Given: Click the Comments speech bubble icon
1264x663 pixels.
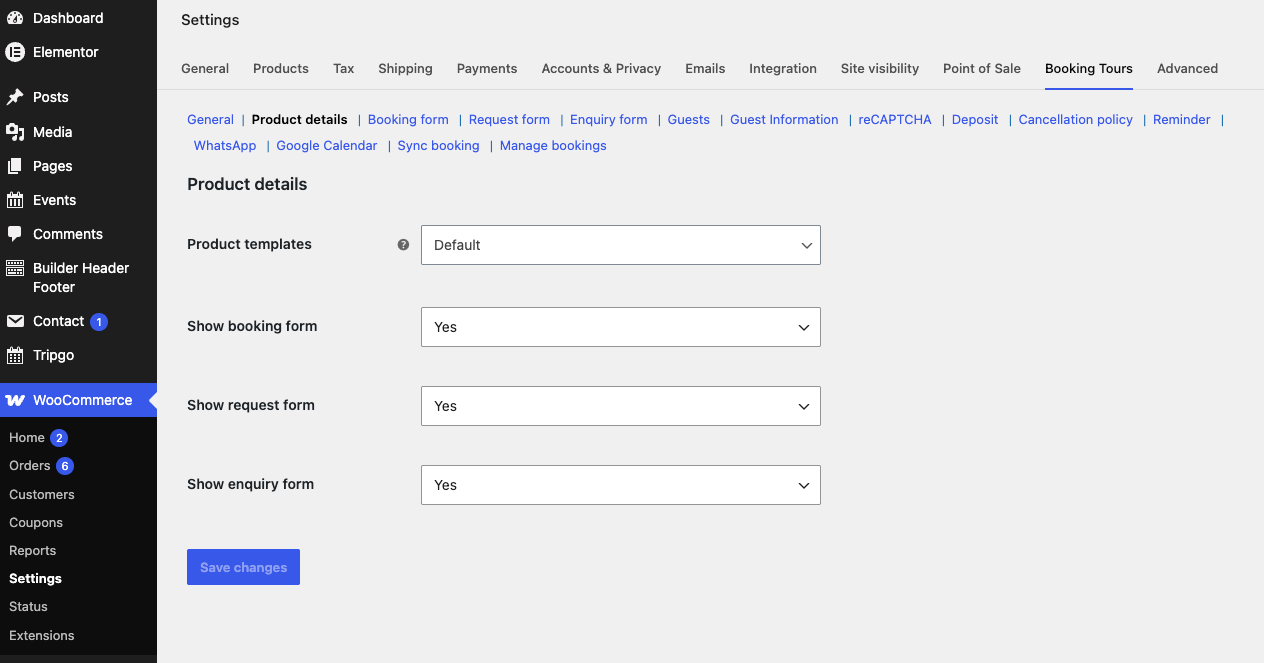Looking at the screenshot, I should coord(15,234).
